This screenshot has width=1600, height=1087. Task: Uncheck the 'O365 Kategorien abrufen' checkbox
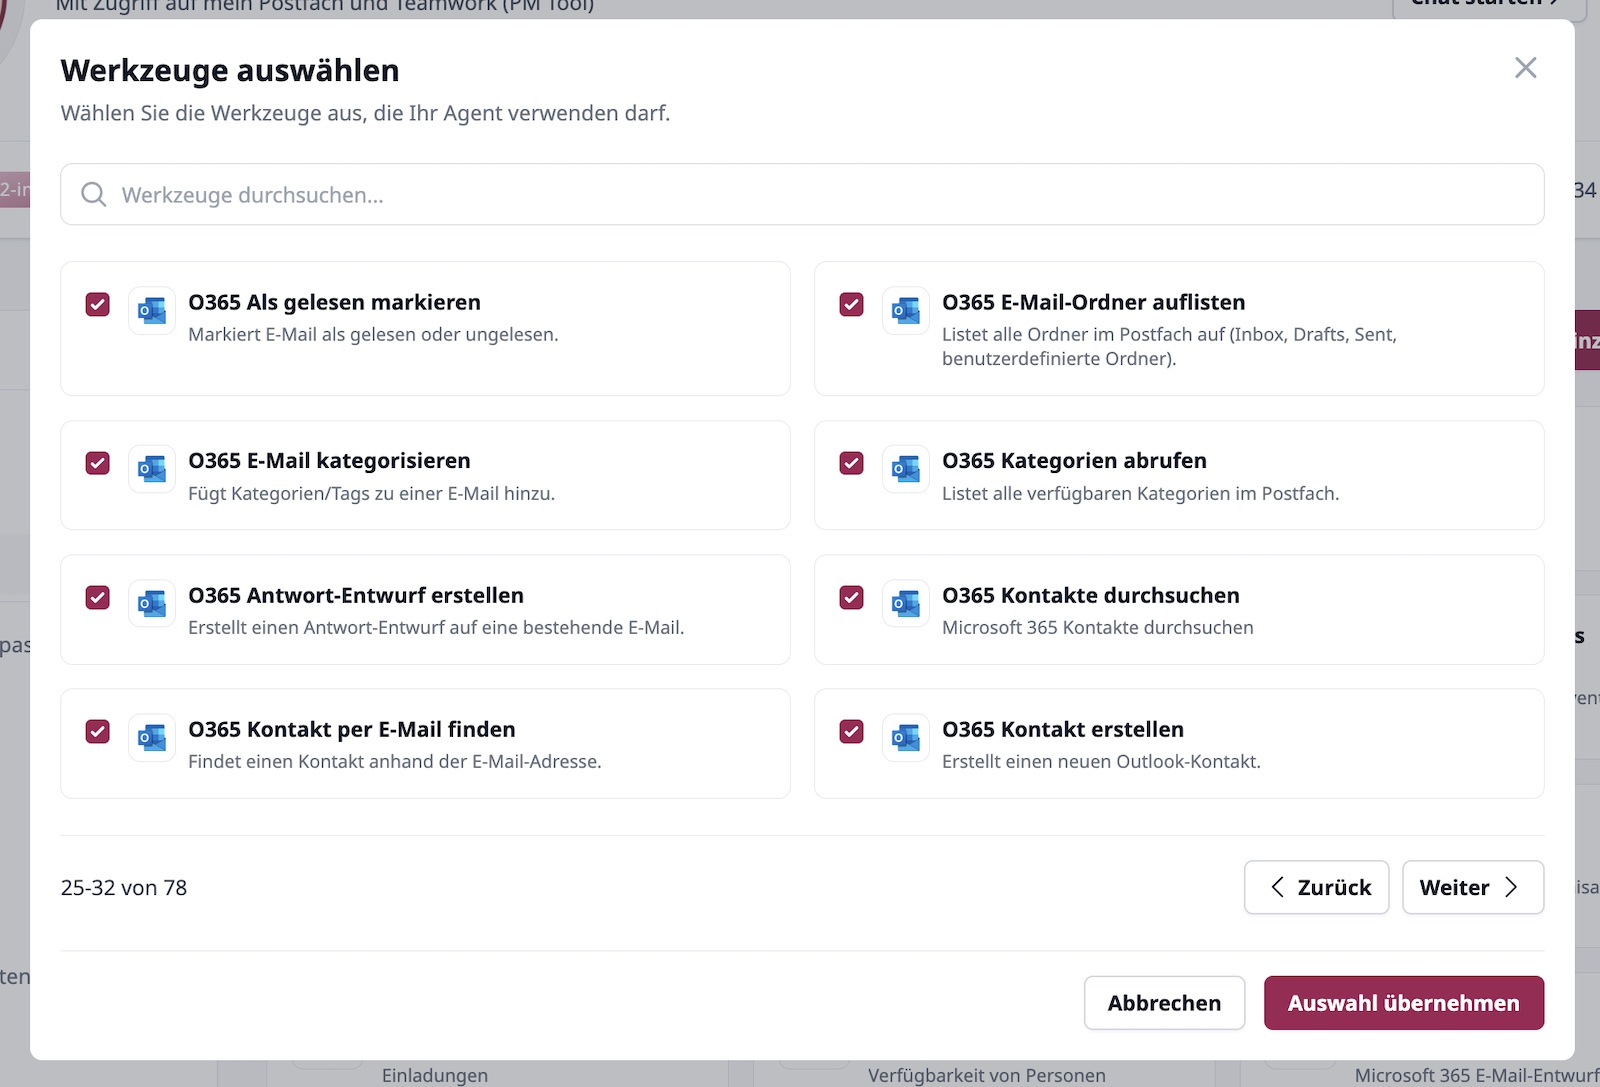(x=851, y=463)
